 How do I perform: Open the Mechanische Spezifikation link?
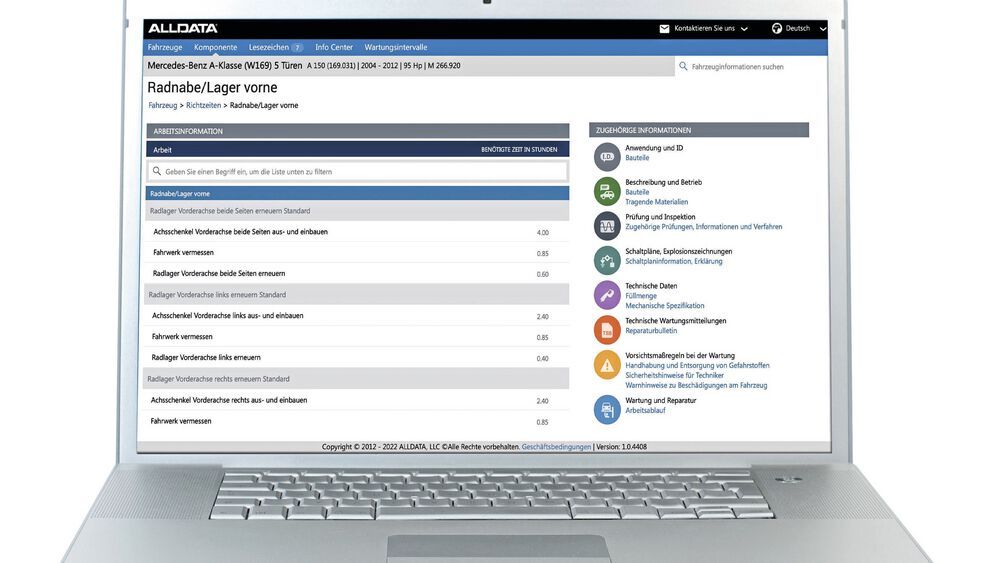665,306
